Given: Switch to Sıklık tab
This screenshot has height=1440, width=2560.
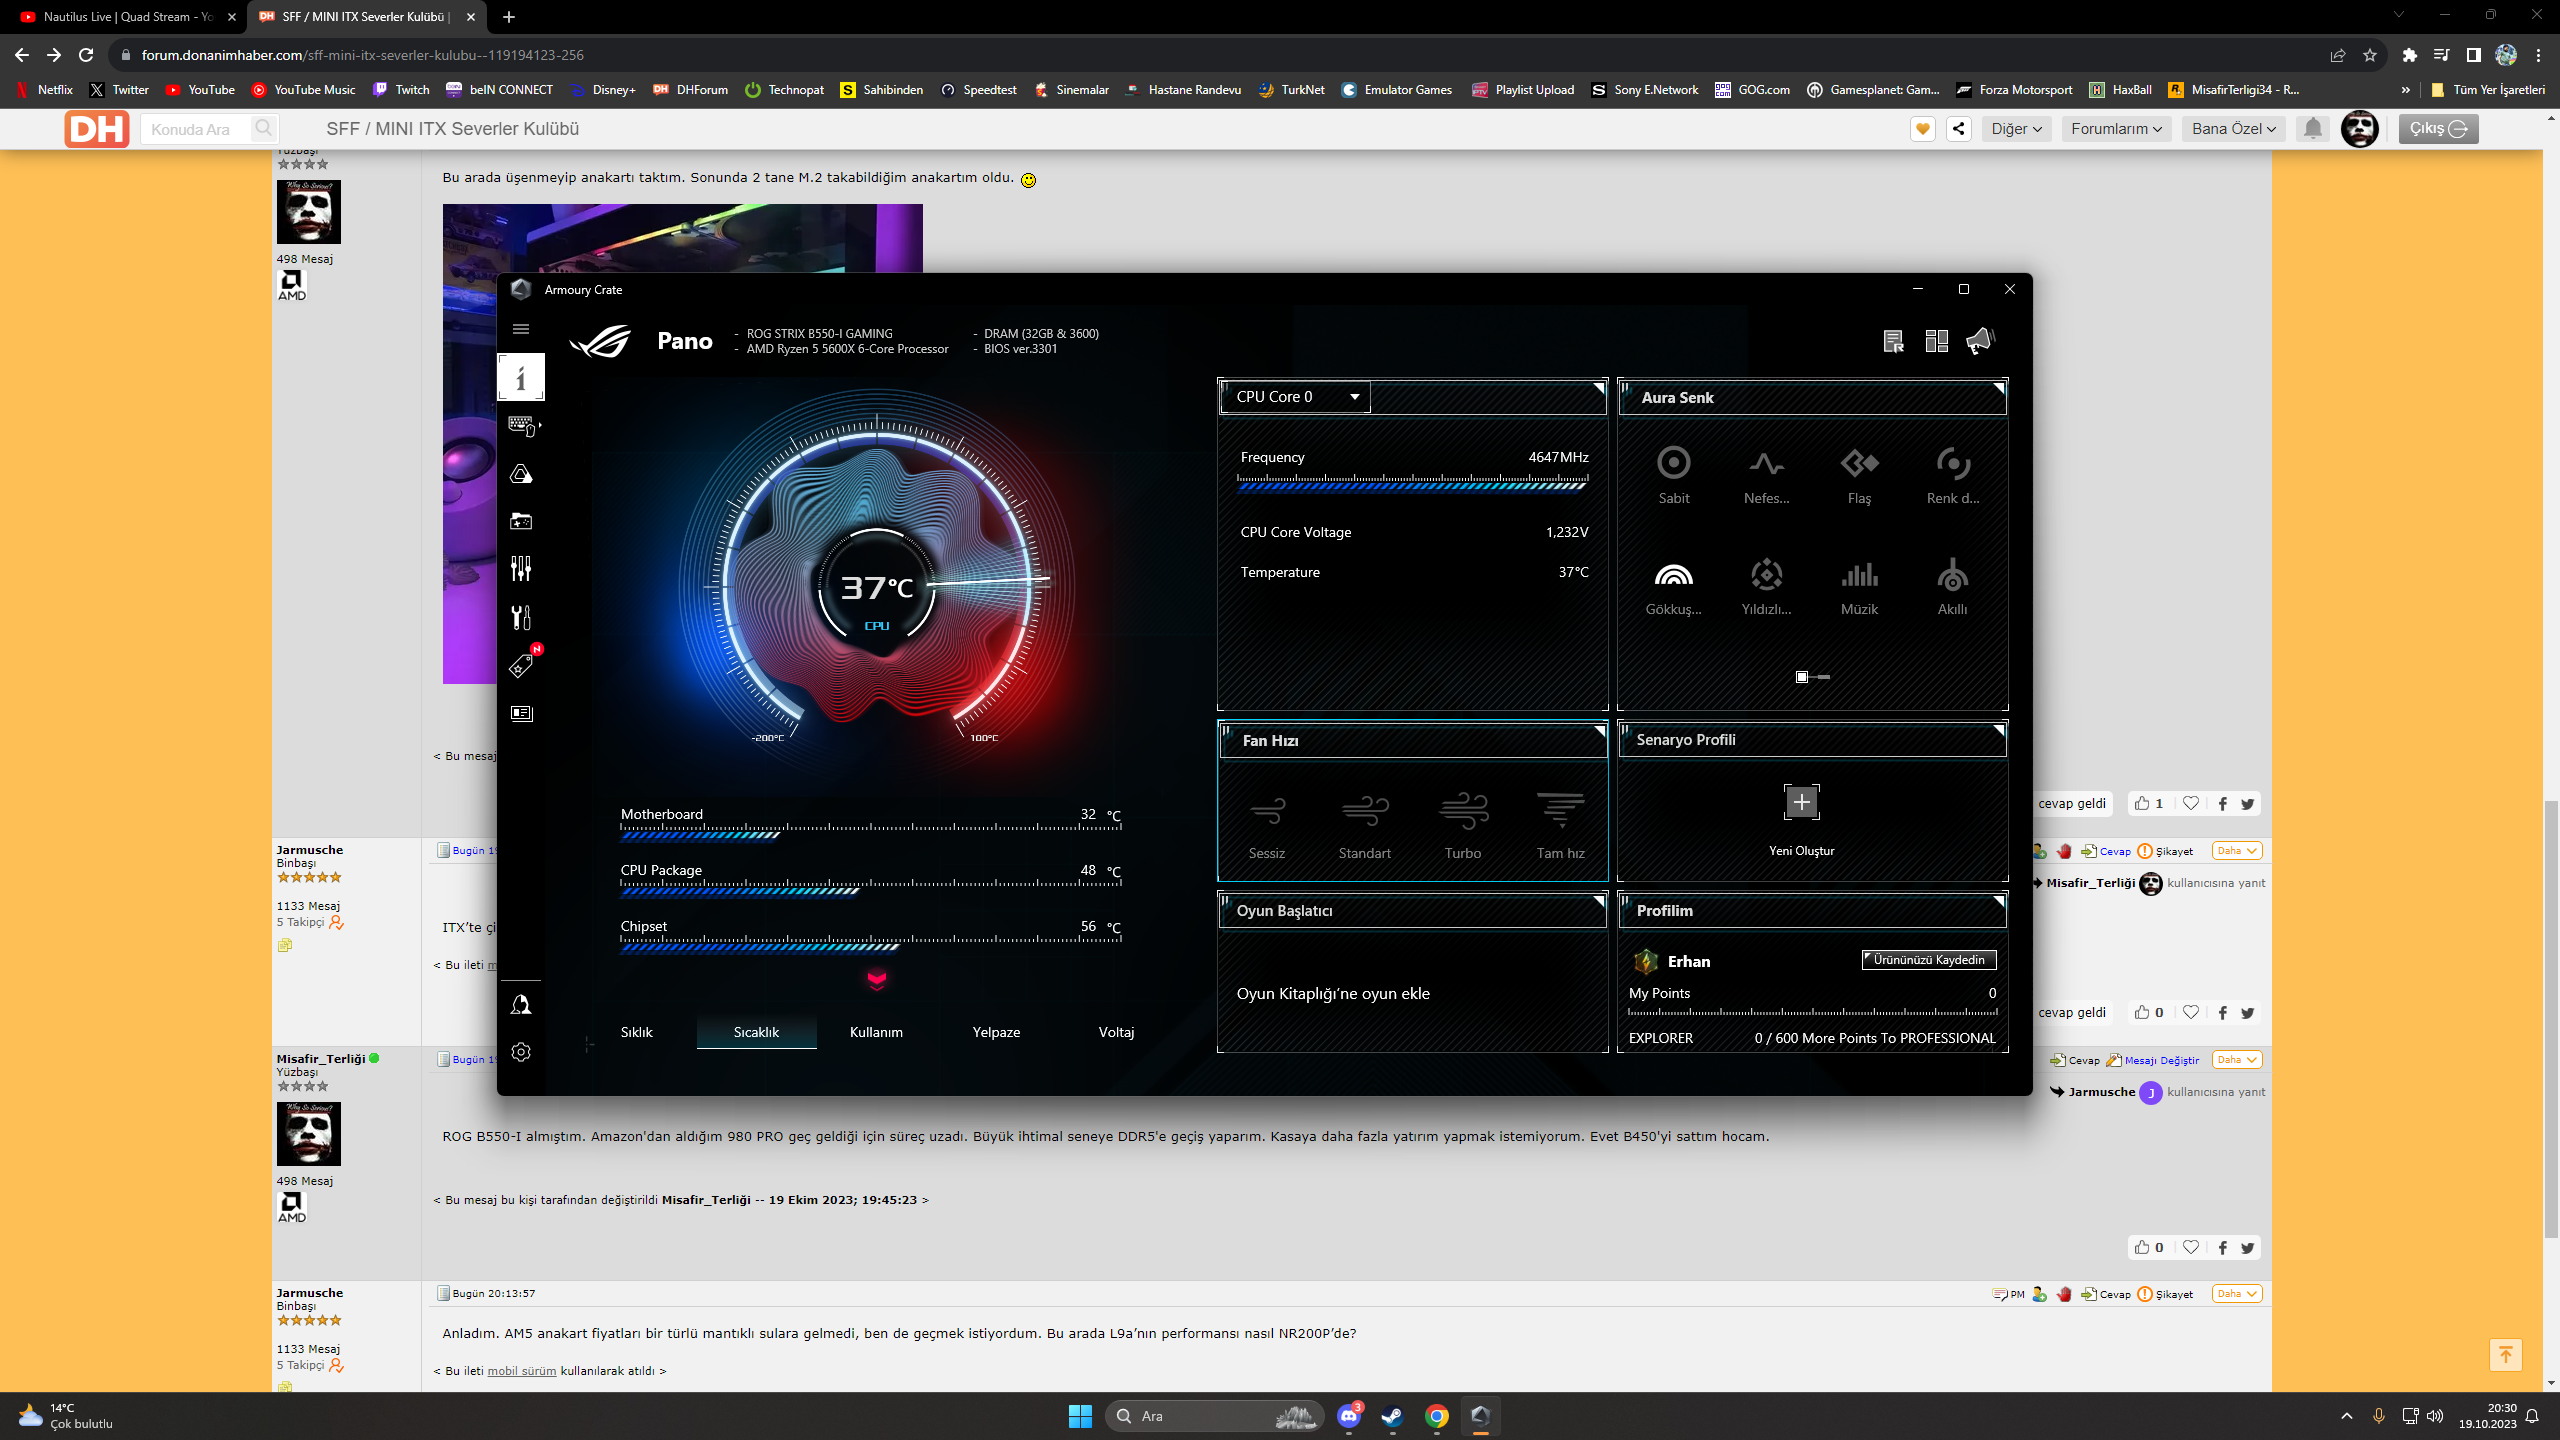Looking at the screenshot, I should (x=637, y=1032).
